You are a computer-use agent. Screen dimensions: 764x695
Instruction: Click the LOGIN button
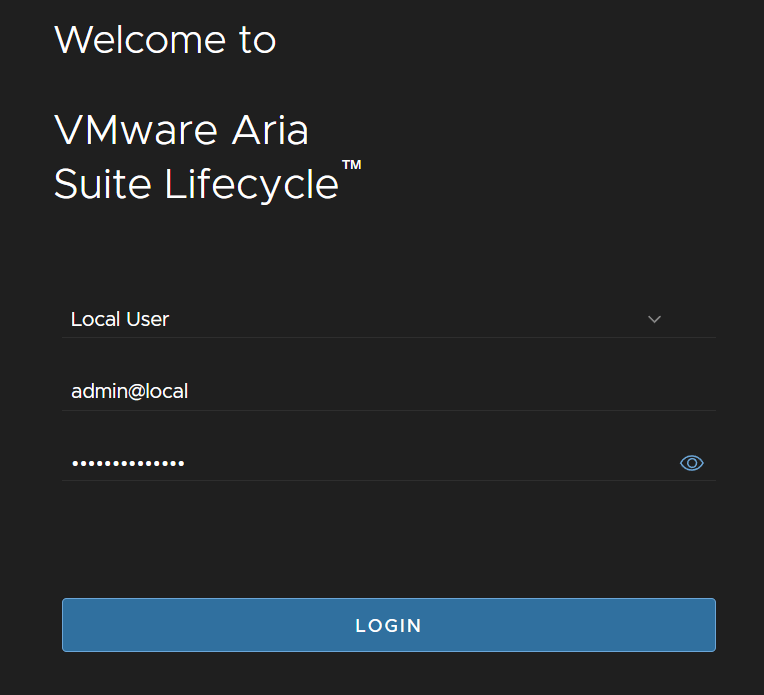(389, 625)
